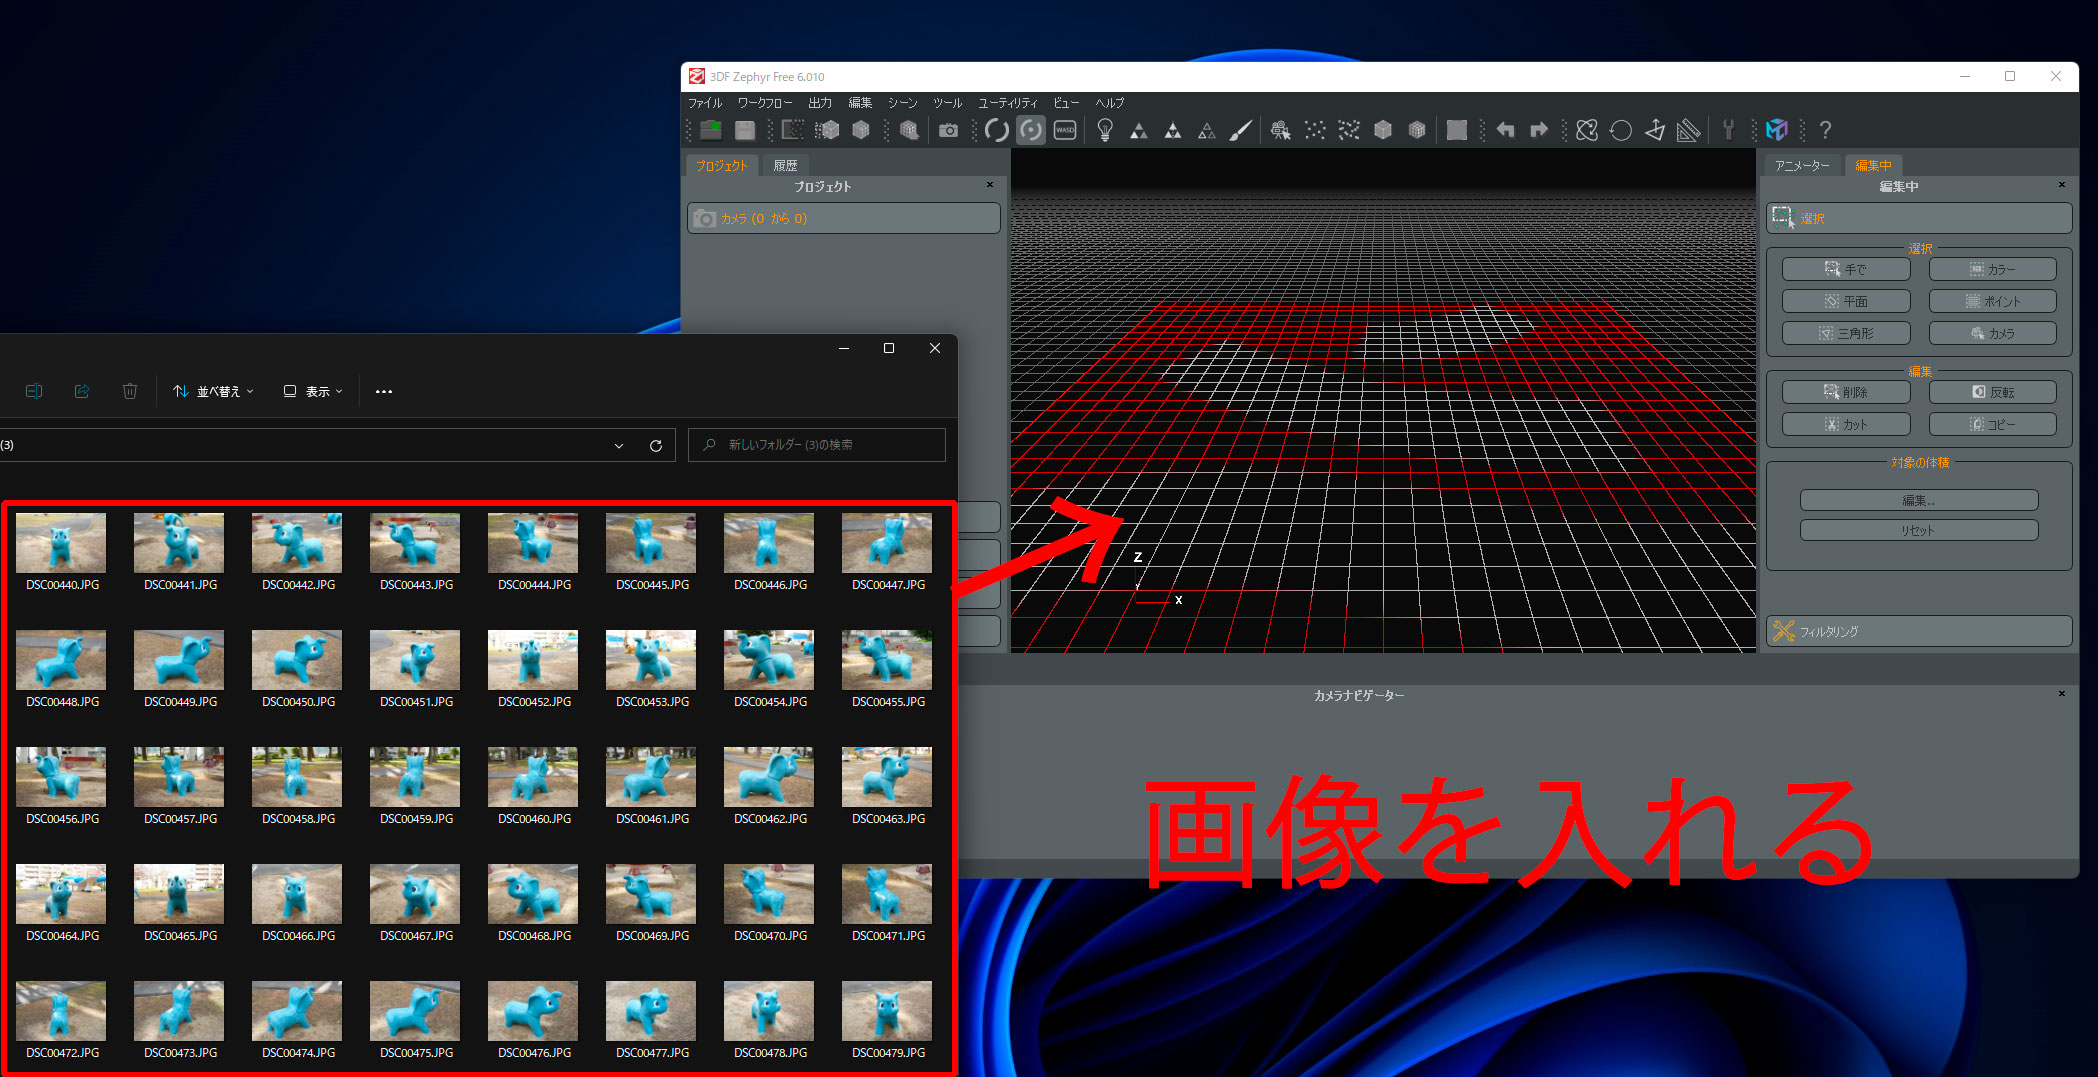This screenshot has height=1077, width=2098.
Task: Select thumbnail DSC00440.JPG
Action: [x=61, y=553]
